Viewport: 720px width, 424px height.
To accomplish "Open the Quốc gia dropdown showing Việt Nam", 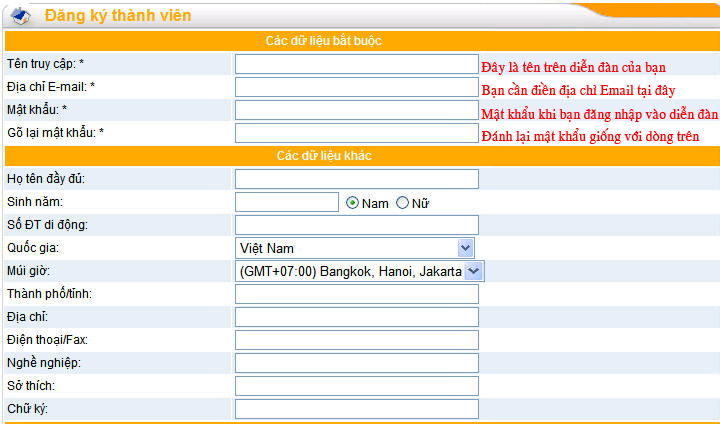I will [355, 248].
